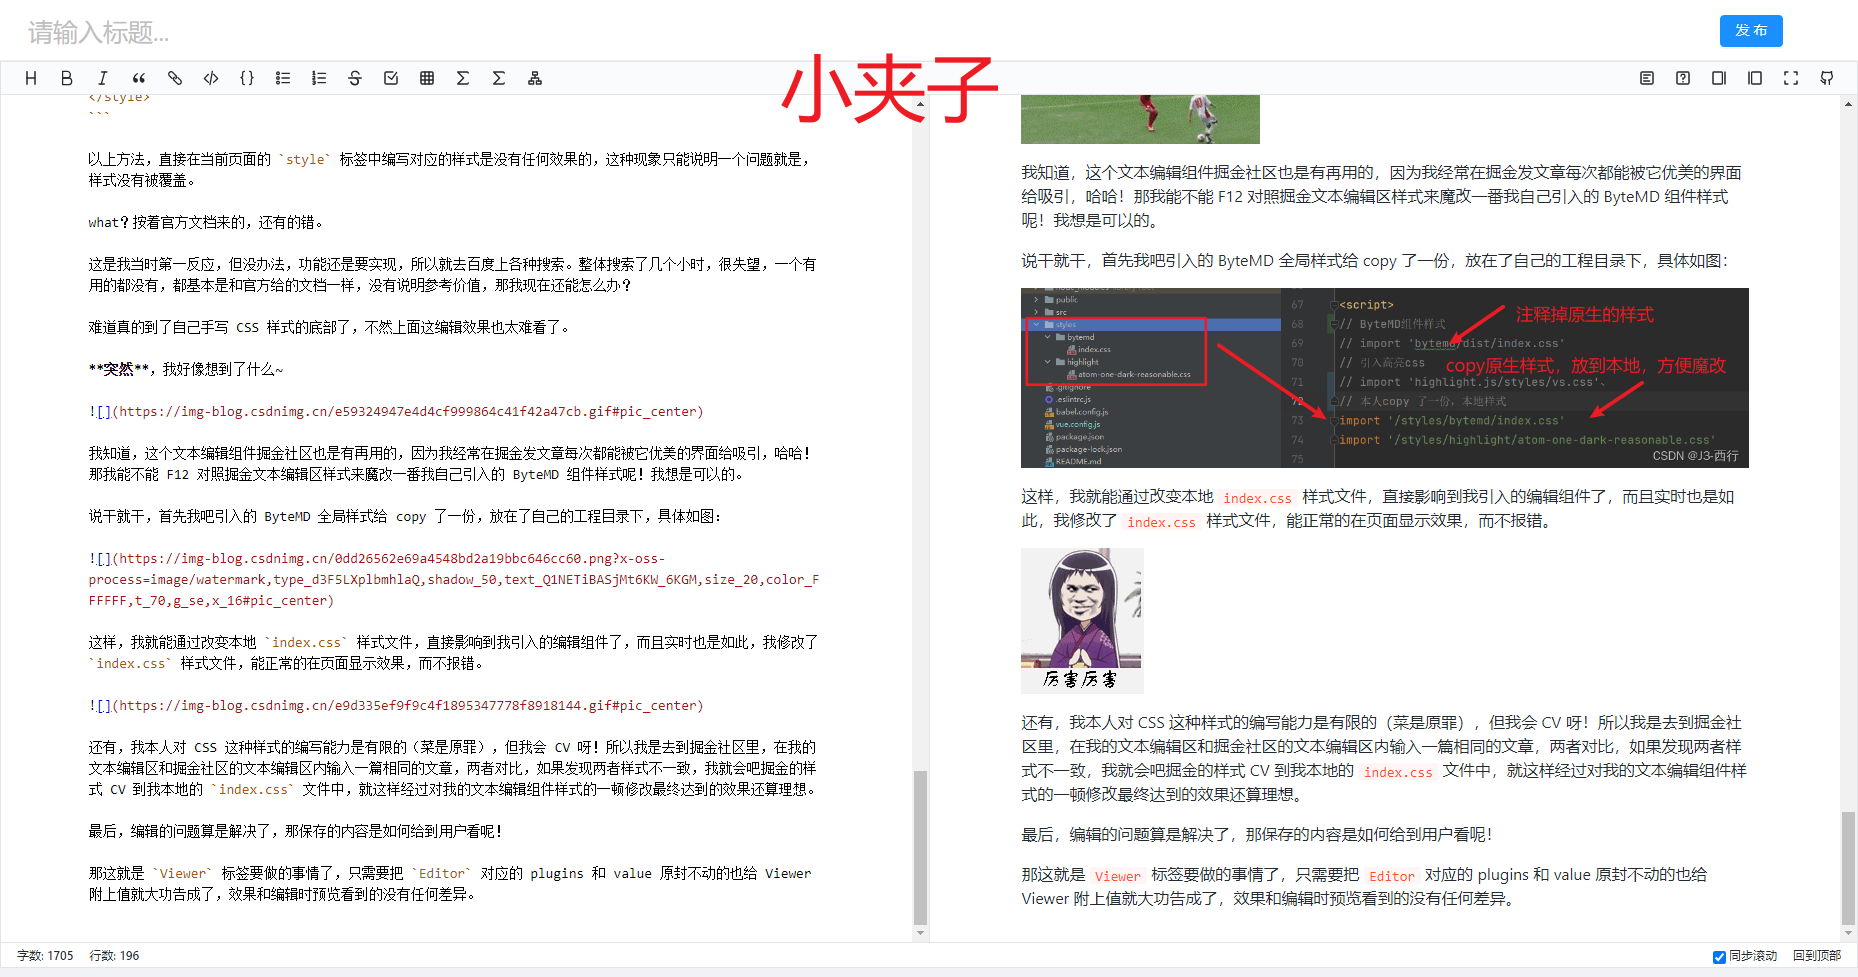Toggle bold formatting

coord(66,77)
